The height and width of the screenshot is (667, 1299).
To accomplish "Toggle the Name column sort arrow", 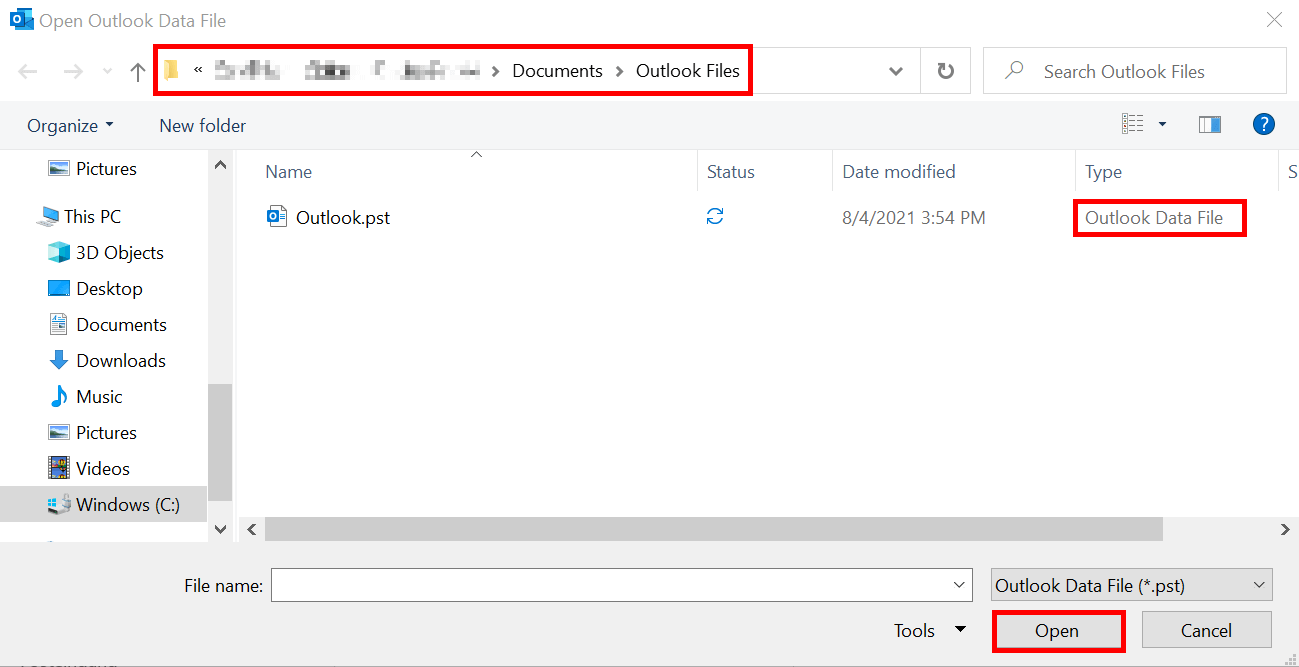I will click(476, 156).
